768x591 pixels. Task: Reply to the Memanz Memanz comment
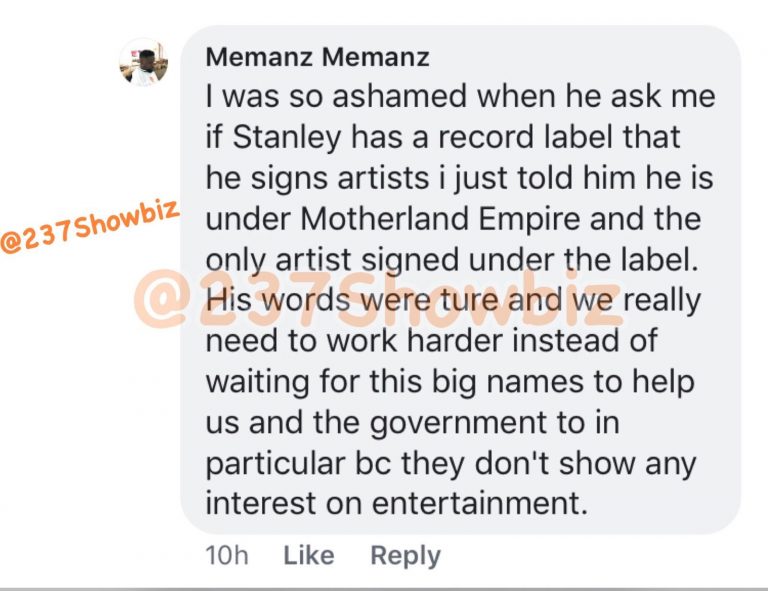pyautogui.click(x=405, y=555)
